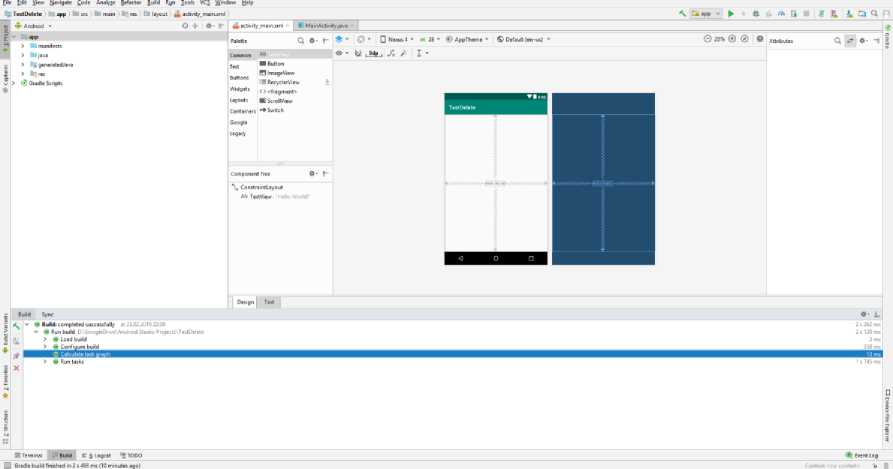Image resolution: width=893 pixels, height=469 pixels.
Task: Click the Build panel hammer rebuild icon
Action: click(x=17, y=327)
